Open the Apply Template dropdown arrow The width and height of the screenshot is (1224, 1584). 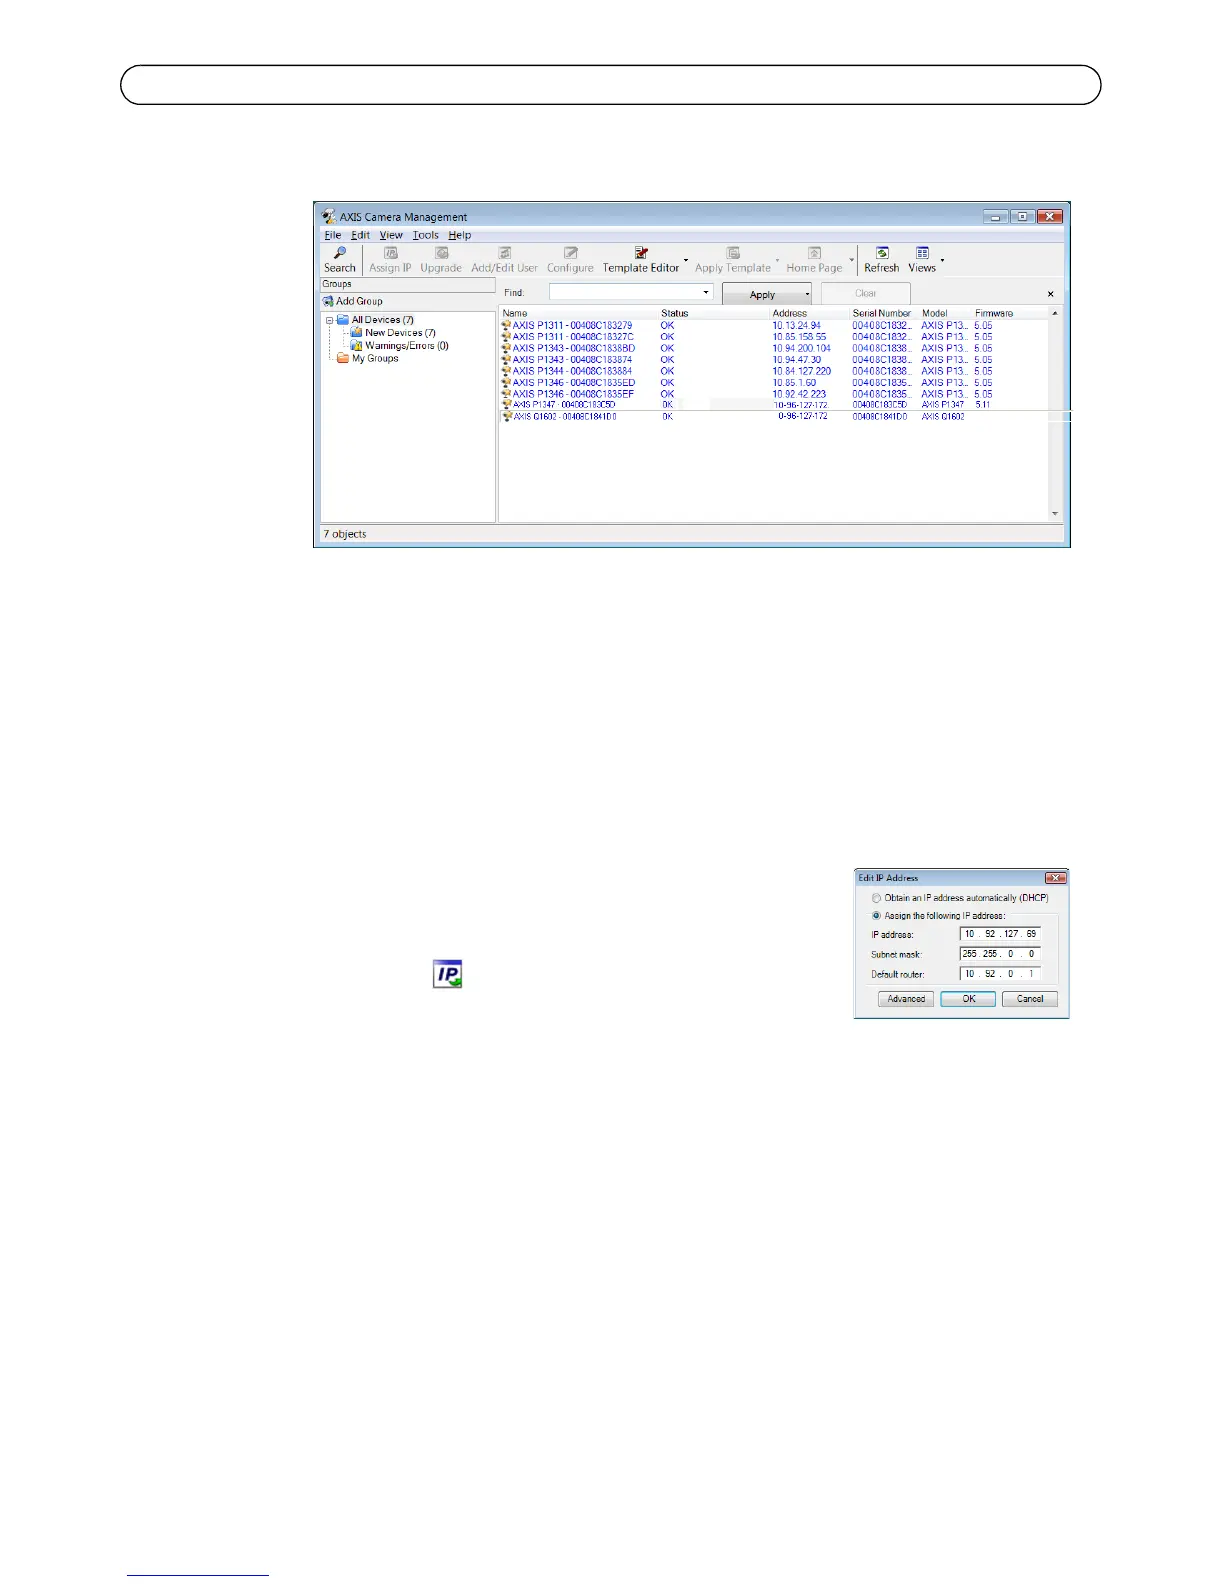click(777, 260)
